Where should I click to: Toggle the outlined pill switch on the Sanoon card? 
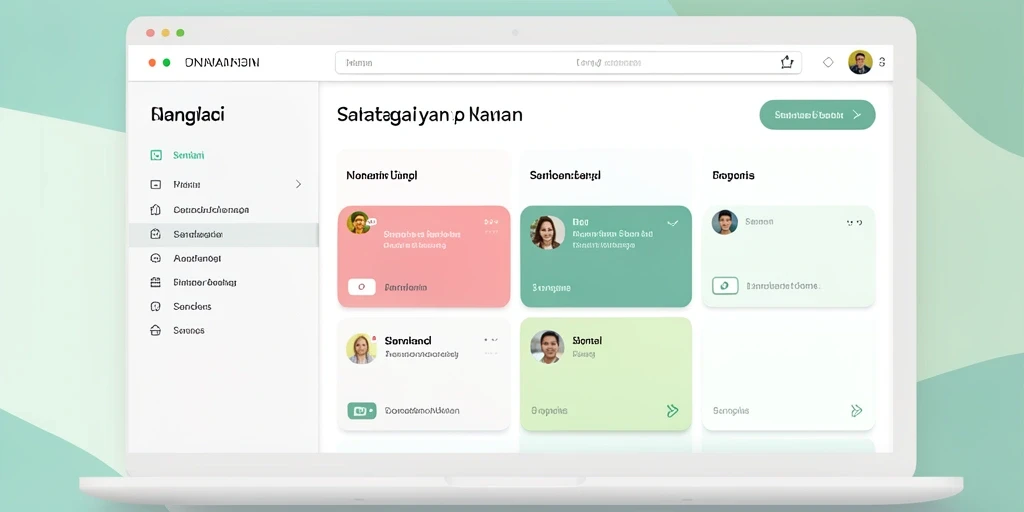(725, 285)
